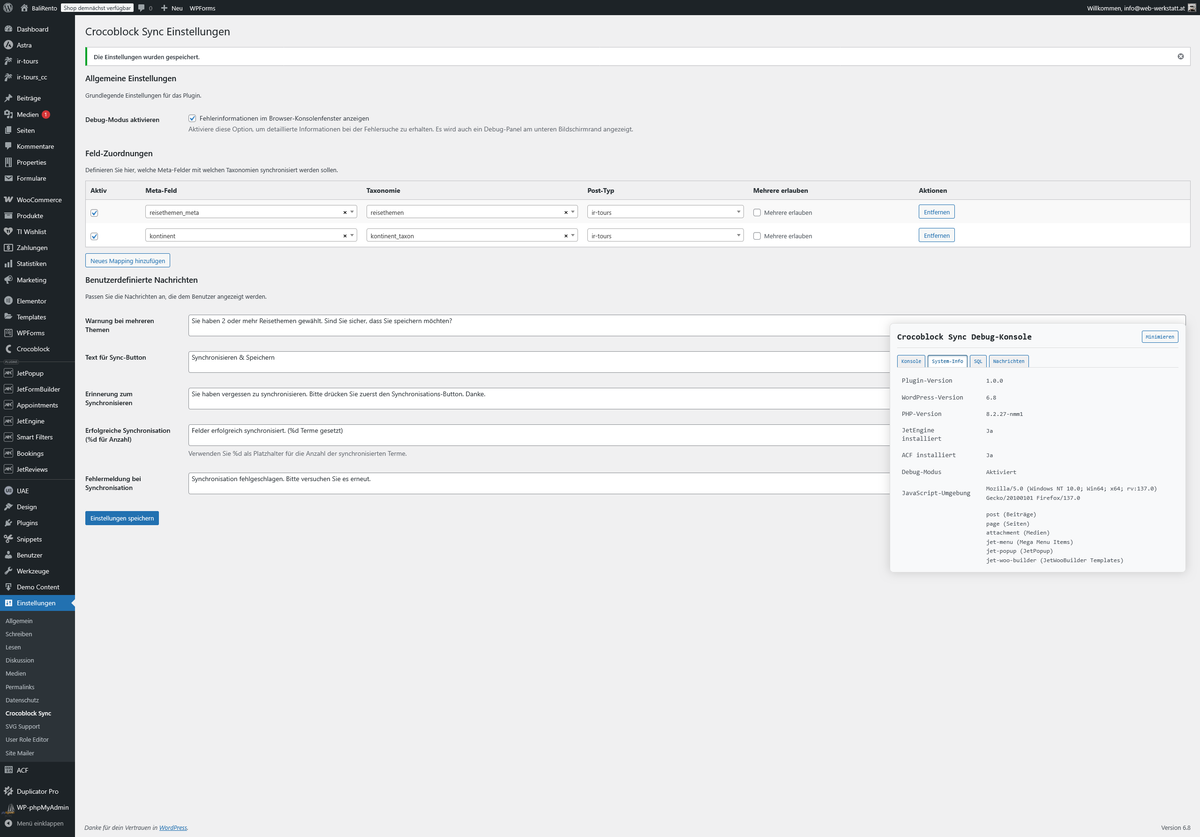
Task: Open the Marketing megaphone menu
Action: point(37,279)
